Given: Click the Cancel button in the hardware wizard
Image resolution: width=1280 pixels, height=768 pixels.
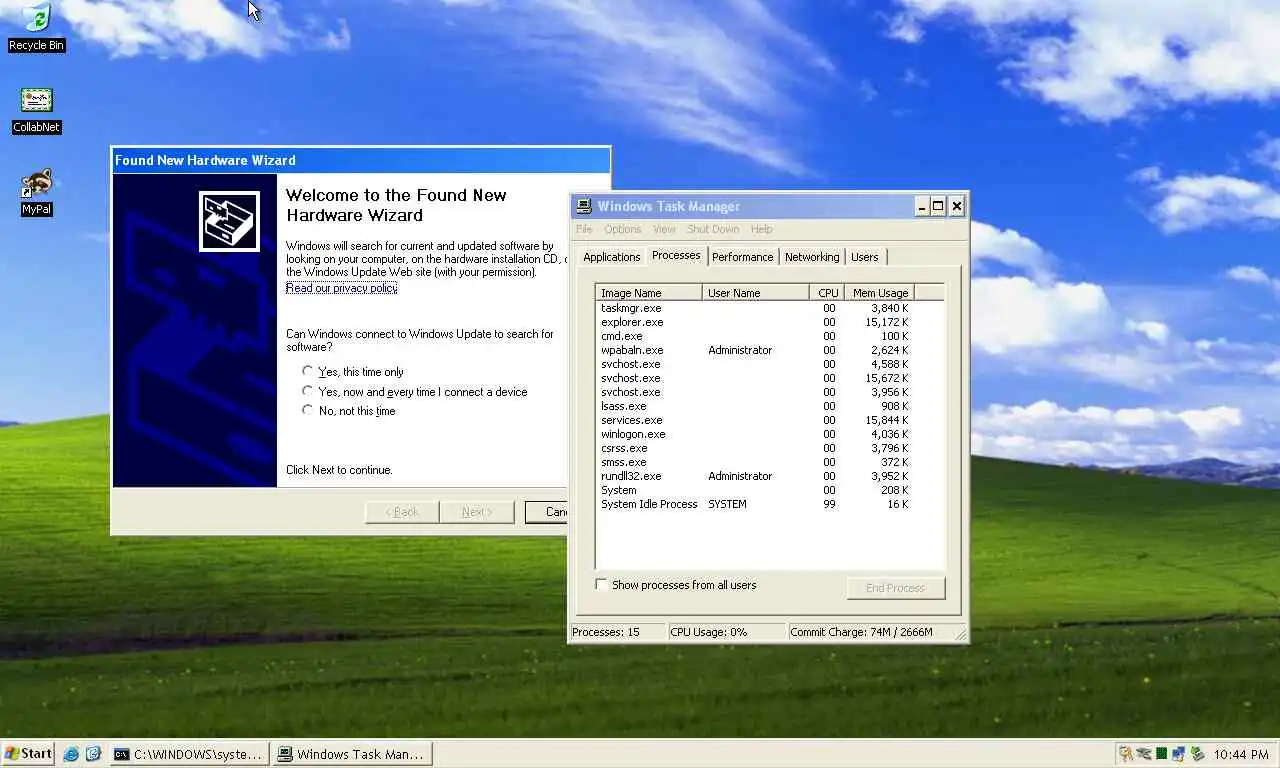Looking at the screenshot, I should [547, 512].
